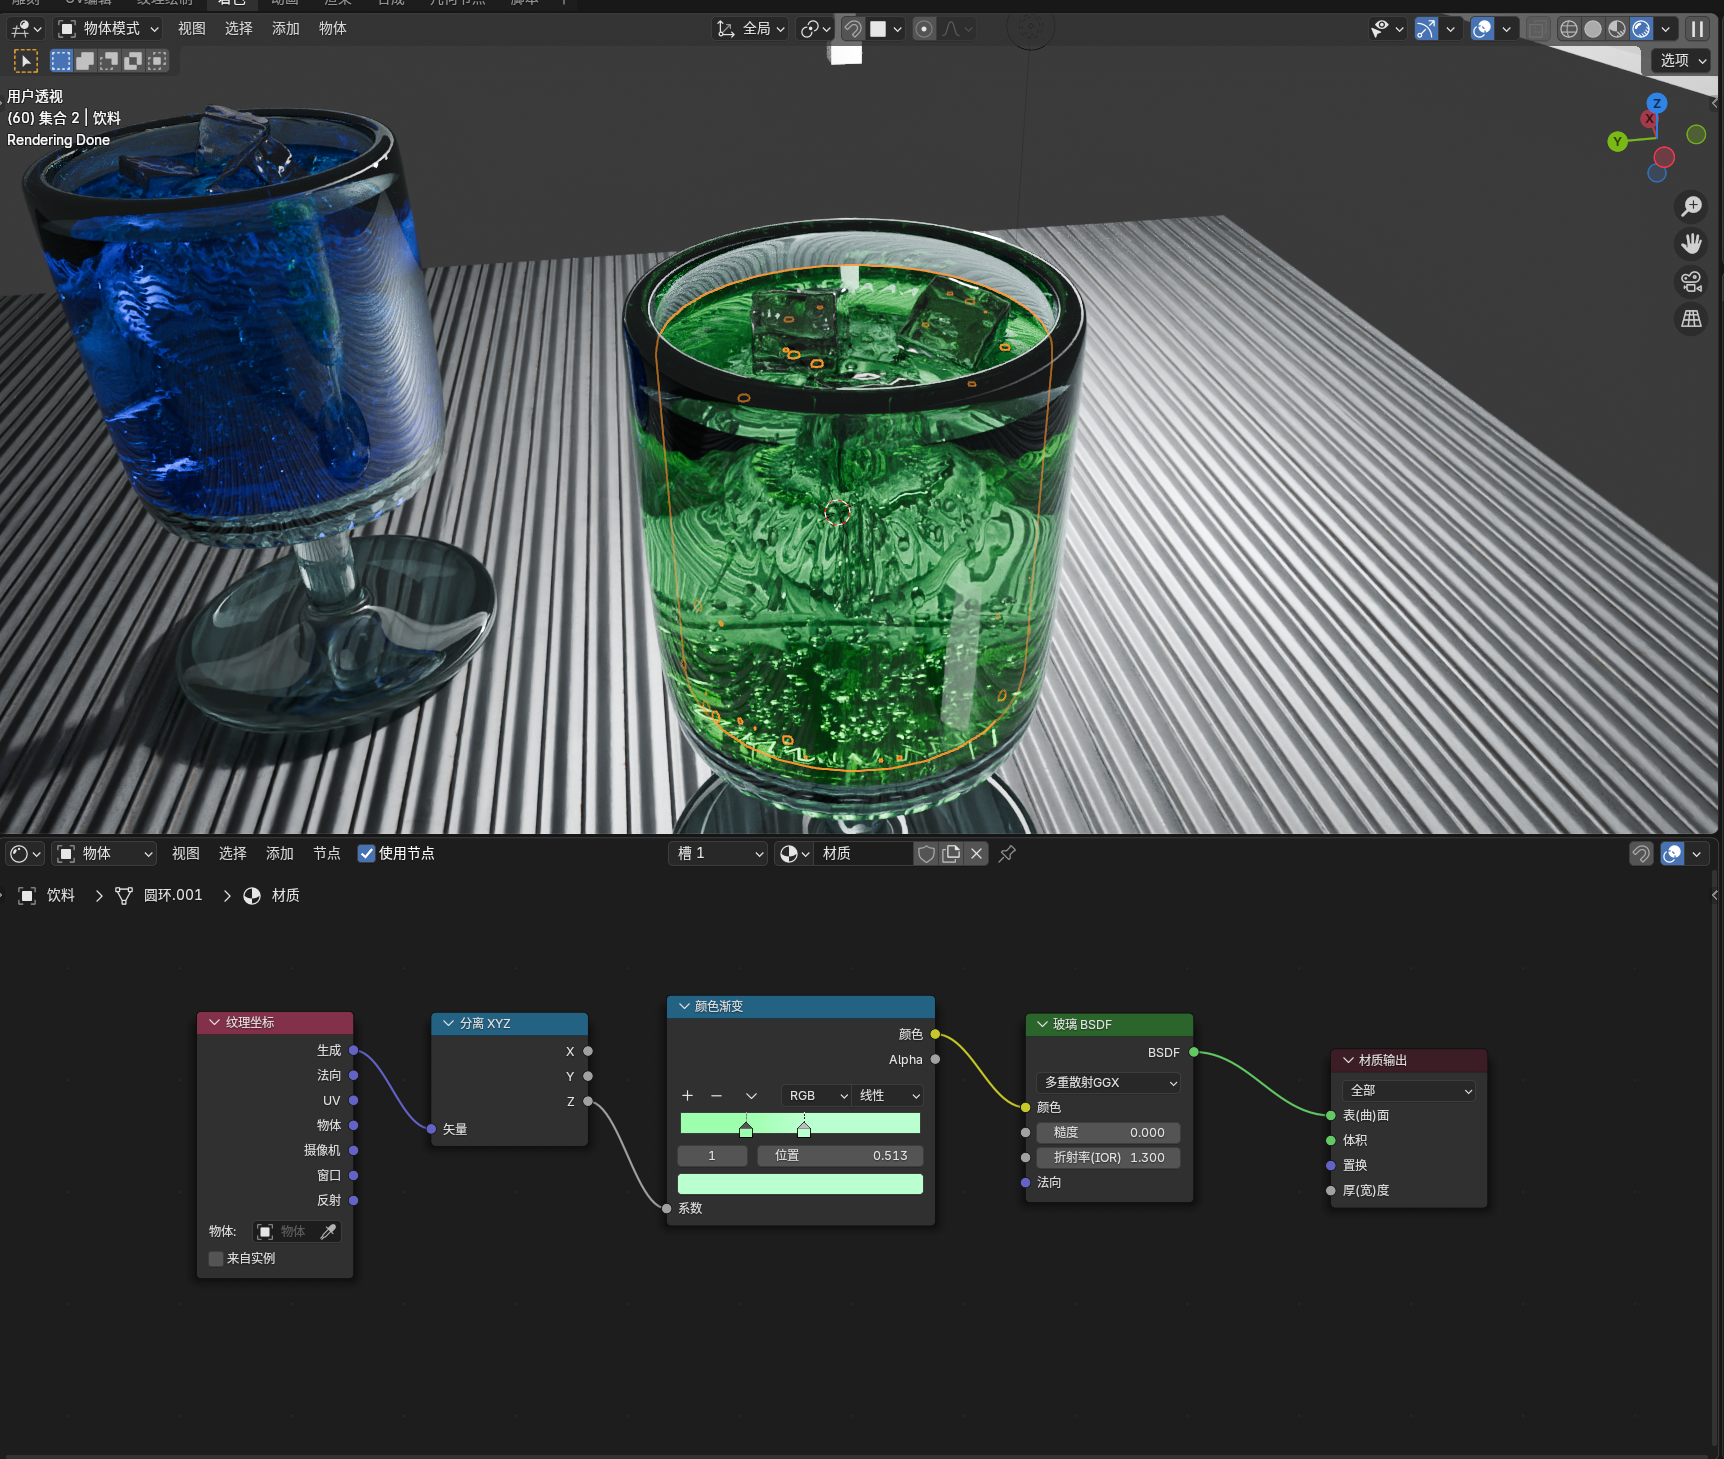Open the 线性 interpolation dropdown
This screenshot has height=1459, width=1724.
coord(888,1096)
